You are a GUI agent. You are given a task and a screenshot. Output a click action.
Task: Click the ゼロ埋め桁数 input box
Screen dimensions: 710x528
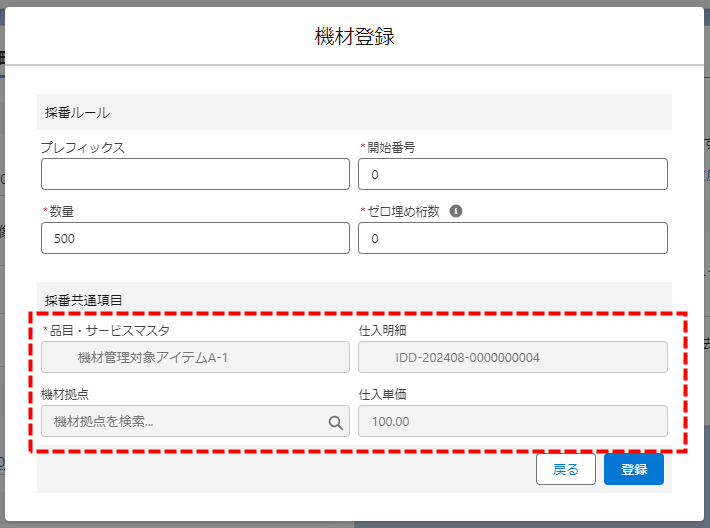pos(512,238)
